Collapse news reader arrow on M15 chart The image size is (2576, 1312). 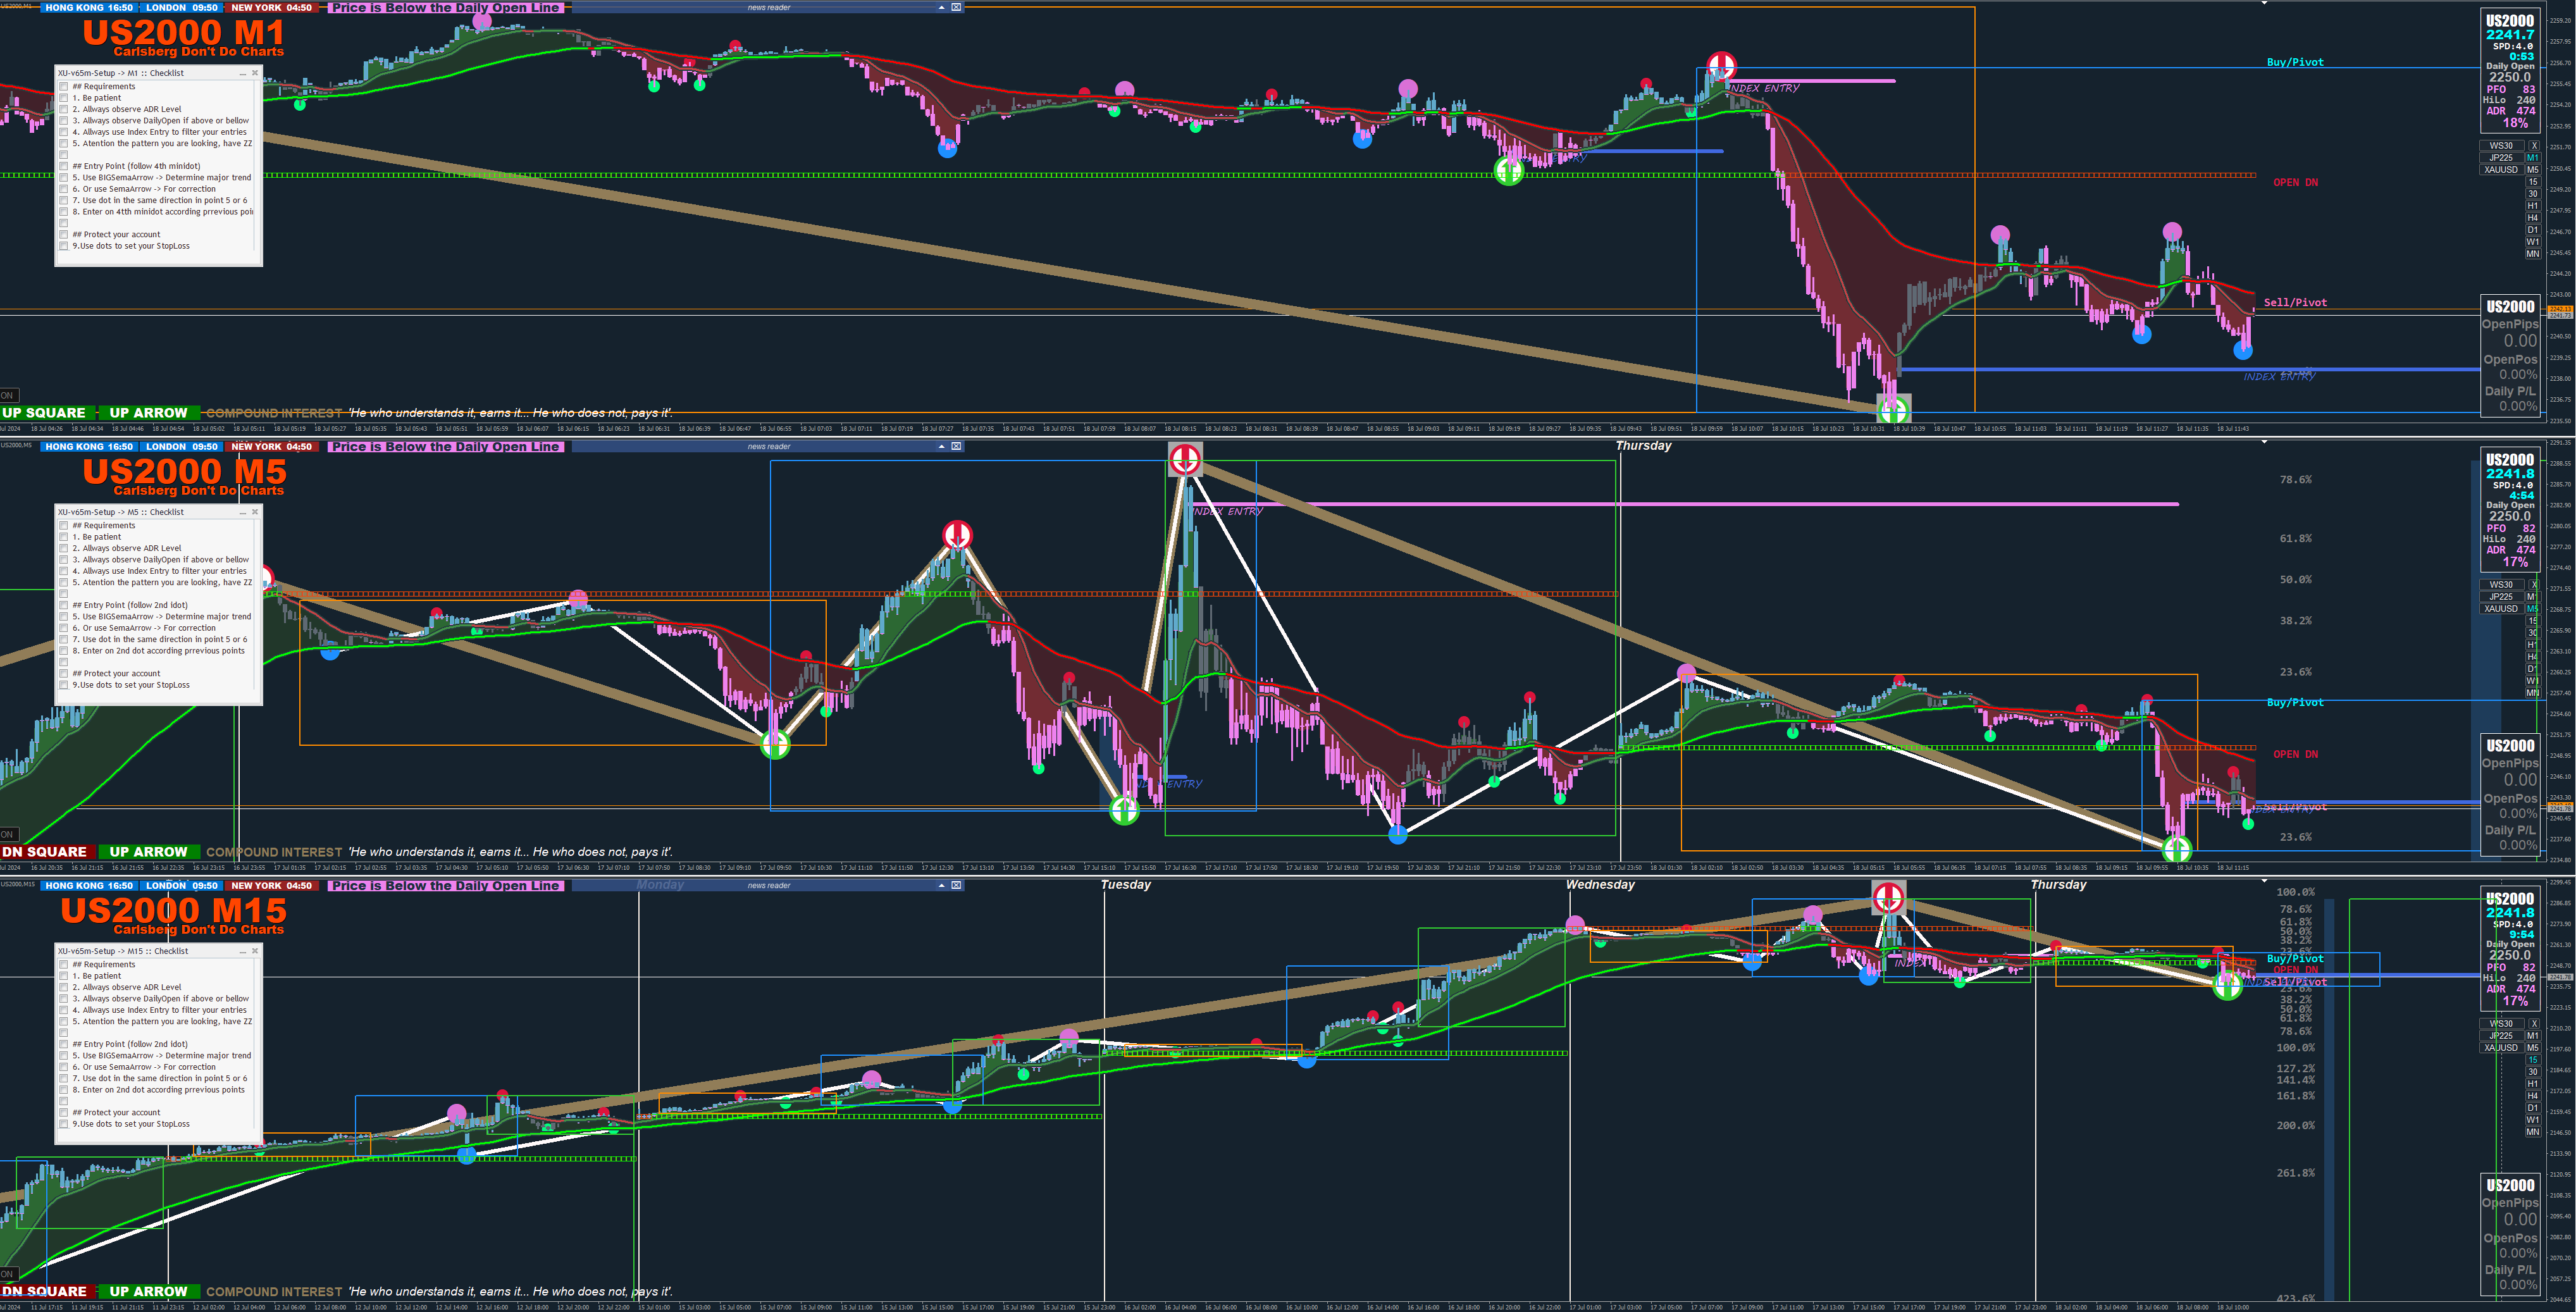(x=941, y=885)
